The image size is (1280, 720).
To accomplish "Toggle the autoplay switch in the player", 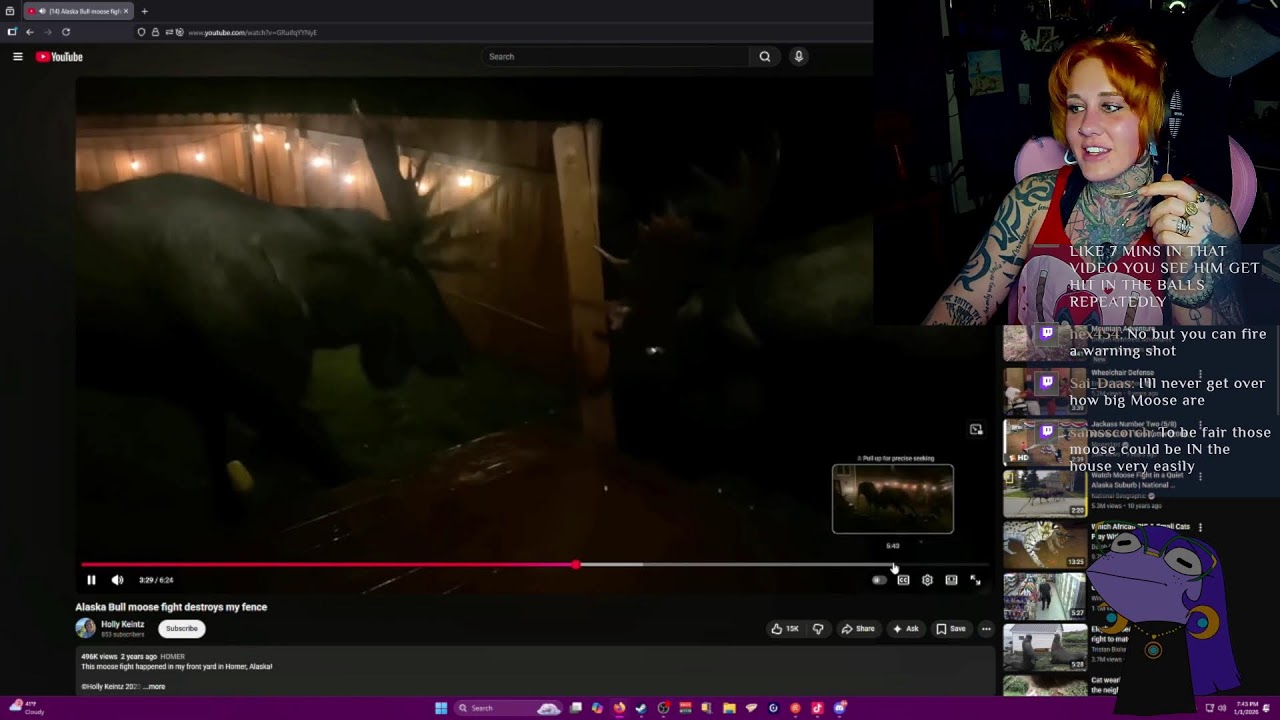I will tap(879, 580).
